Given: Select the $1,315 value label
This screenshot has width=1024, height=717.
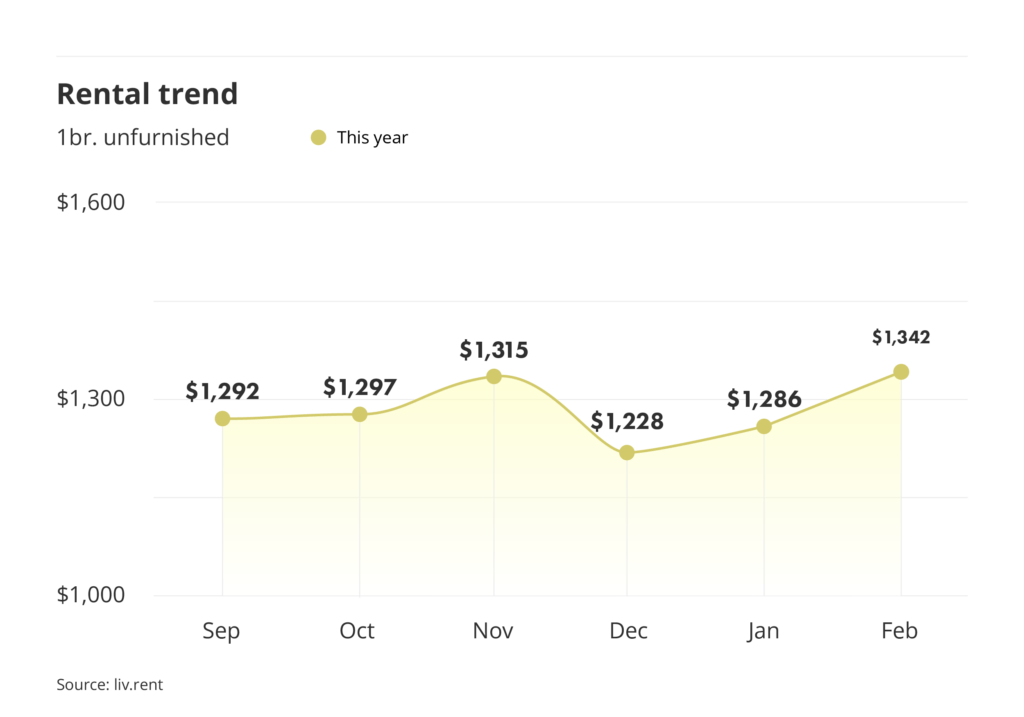Looking at the screenshot, I should coord(494,350).
